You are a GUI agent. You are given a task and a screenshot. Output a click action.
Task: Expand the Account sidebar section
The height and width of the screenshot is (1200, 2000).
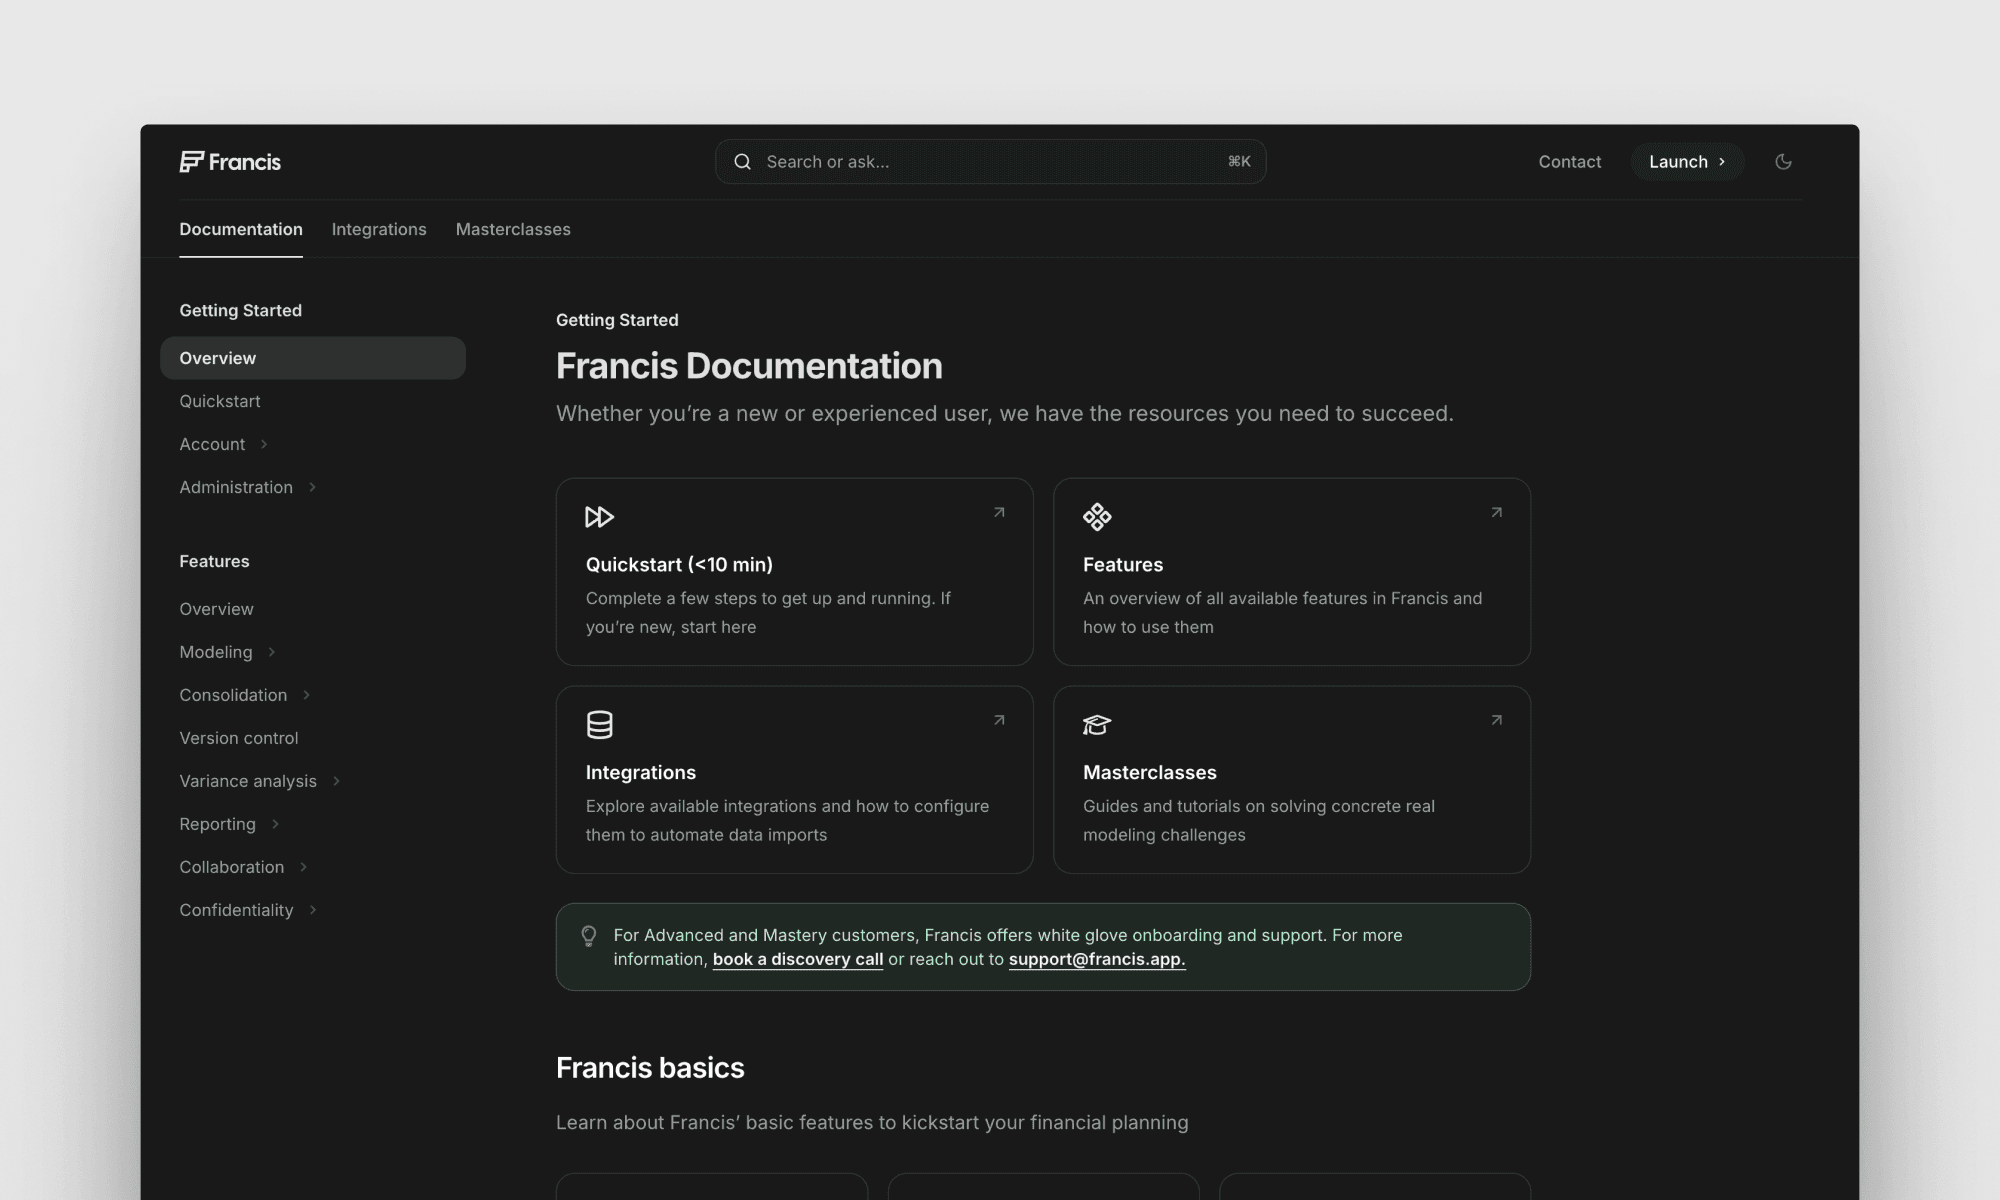pos(264,444)
